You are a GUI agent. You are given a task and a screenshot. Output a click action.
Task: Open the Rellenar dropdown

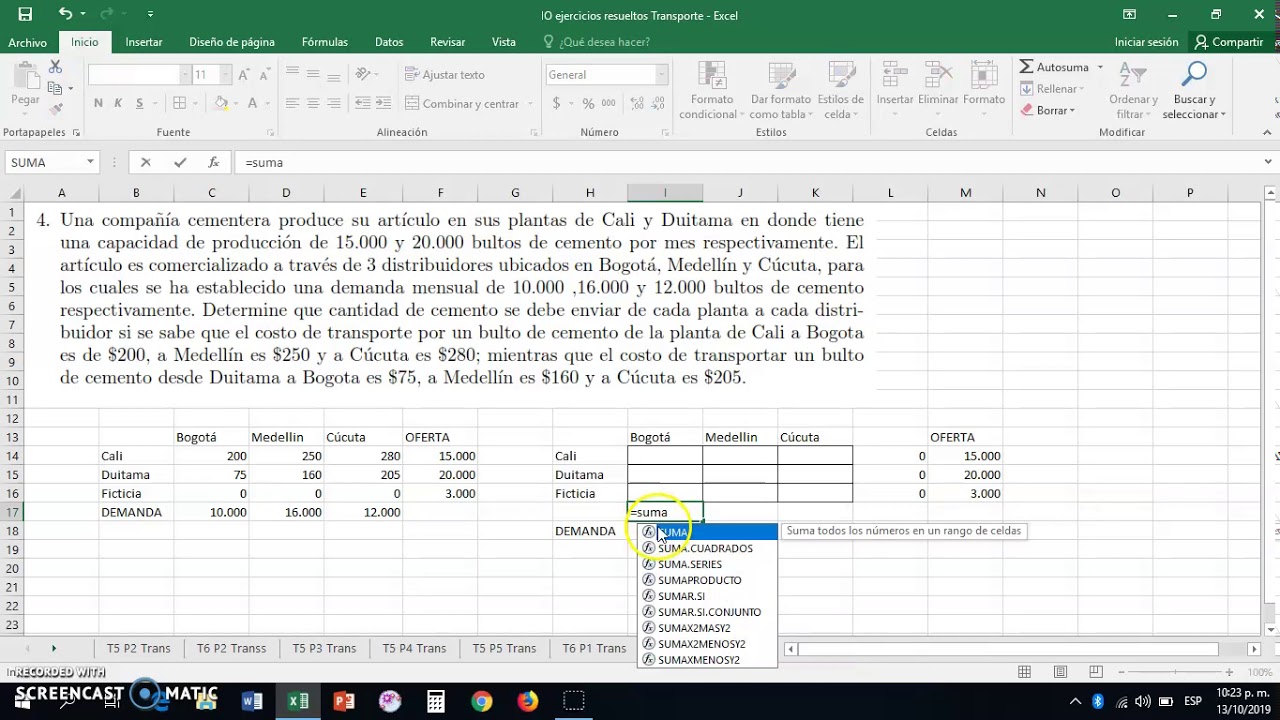point(1055,89)
